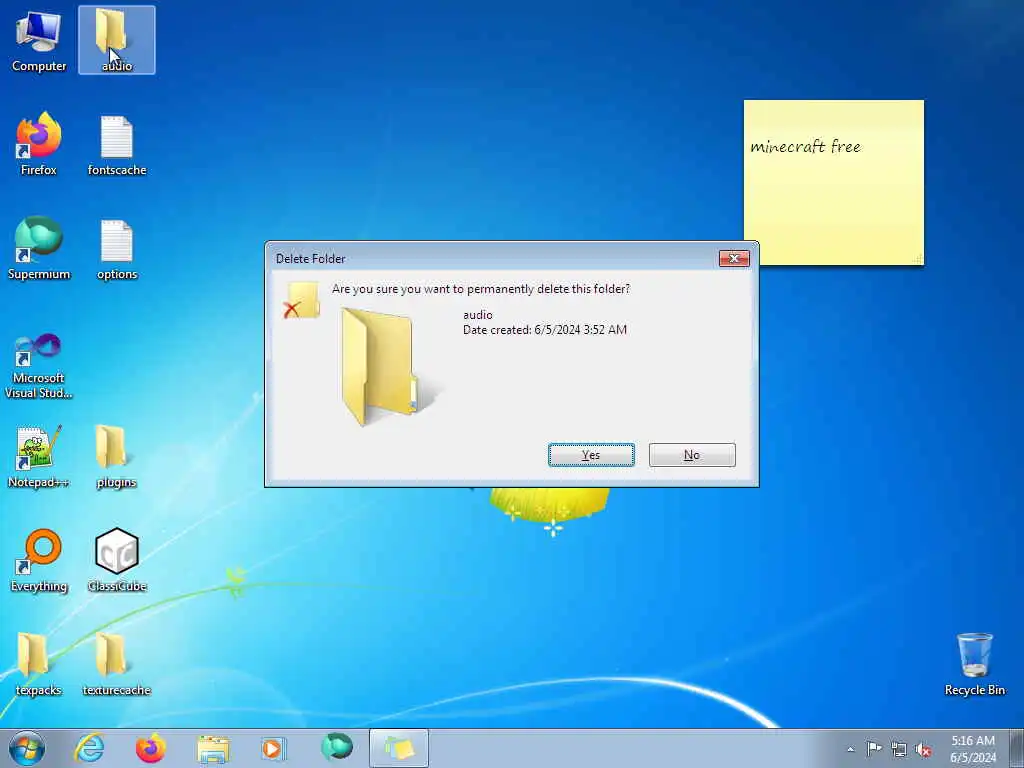Image resolution: width=1024 pixels, height=768 pixels.
Task: Select the Recycle Bin icon
Action: [974, 664]
